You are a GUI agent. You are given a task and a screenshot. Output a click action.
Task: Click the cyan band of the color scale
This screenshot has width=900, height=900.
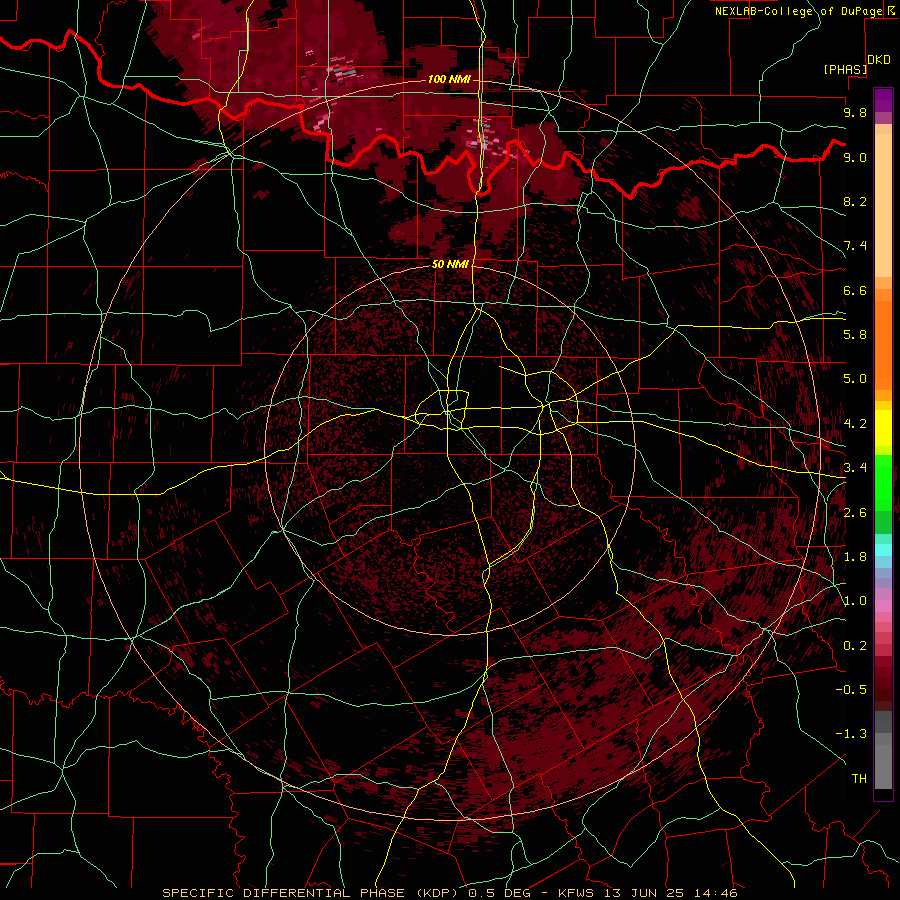[x=883, y=549]
